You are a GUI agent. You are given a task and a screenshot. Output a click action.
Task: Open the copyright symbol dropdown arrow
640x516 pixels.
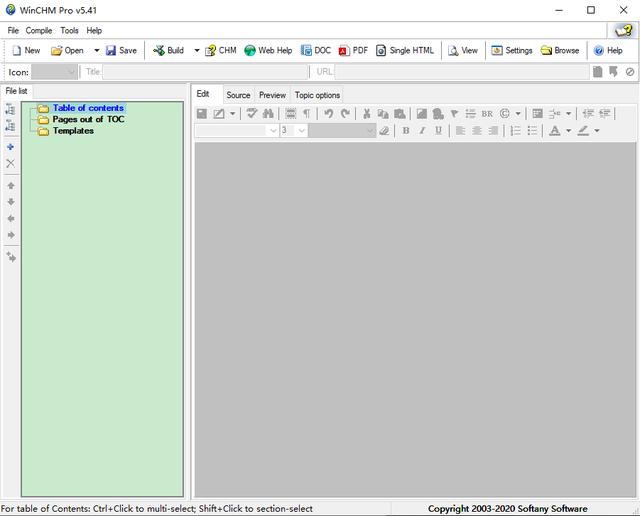518,113
